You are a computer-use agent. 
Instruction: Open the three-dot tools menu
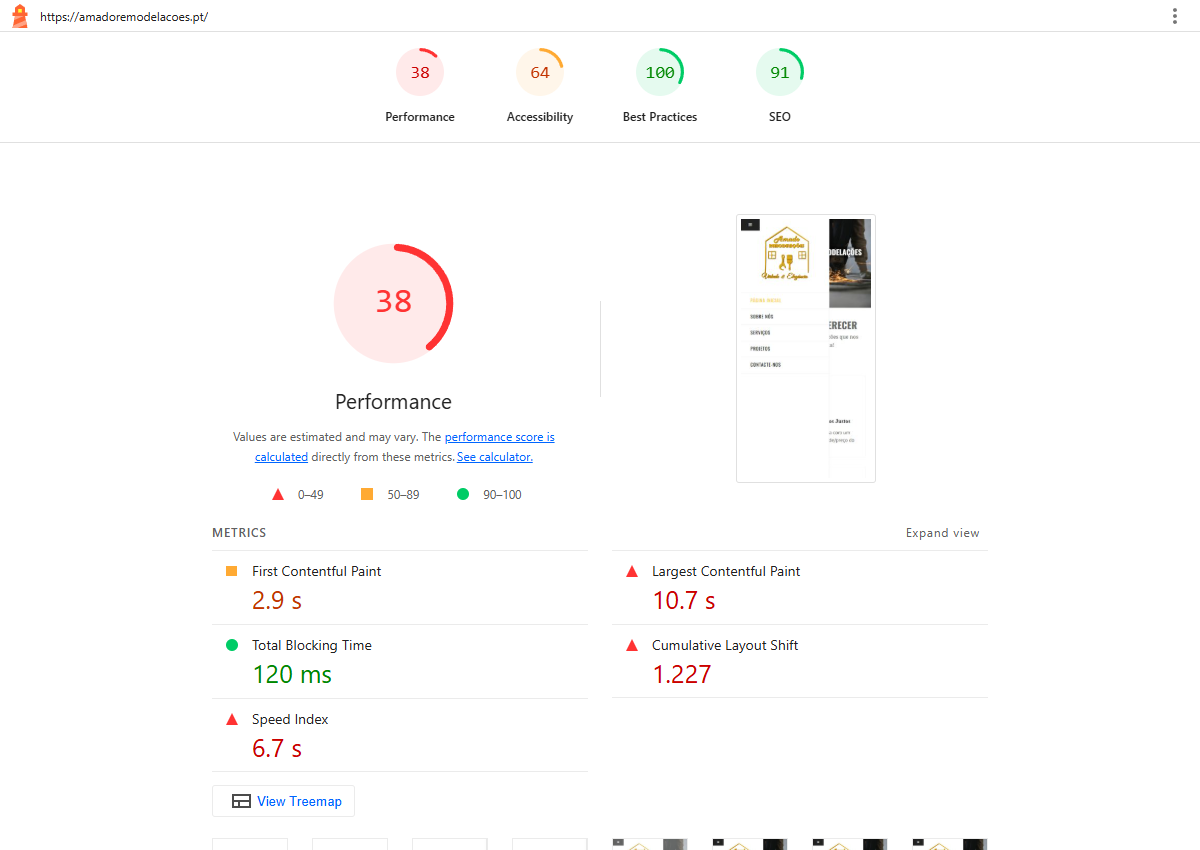click(1175, 16)
